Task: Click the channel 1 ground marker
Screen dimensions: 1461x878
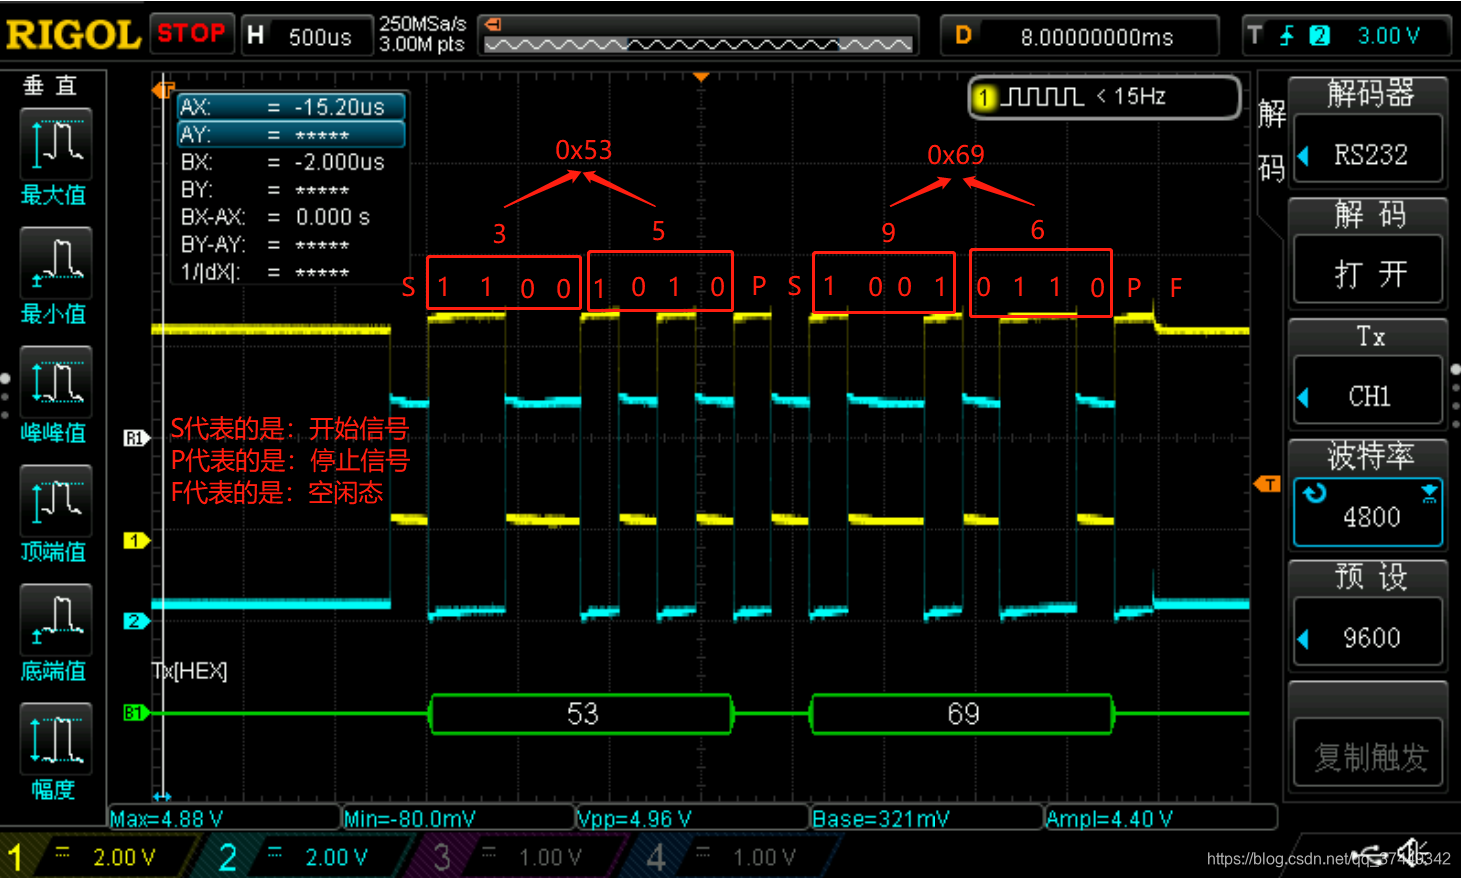Action: click(x=135, y=540)
